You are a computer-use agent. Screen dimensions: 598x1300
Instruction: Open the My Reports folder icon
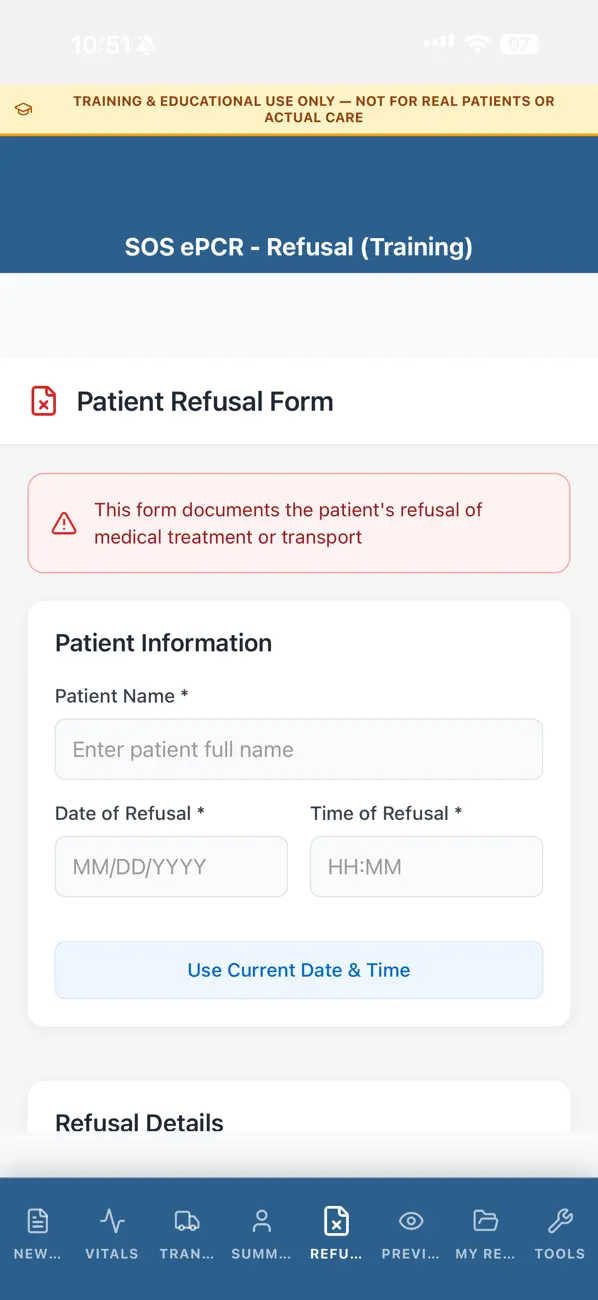[x=485, y=1220]
